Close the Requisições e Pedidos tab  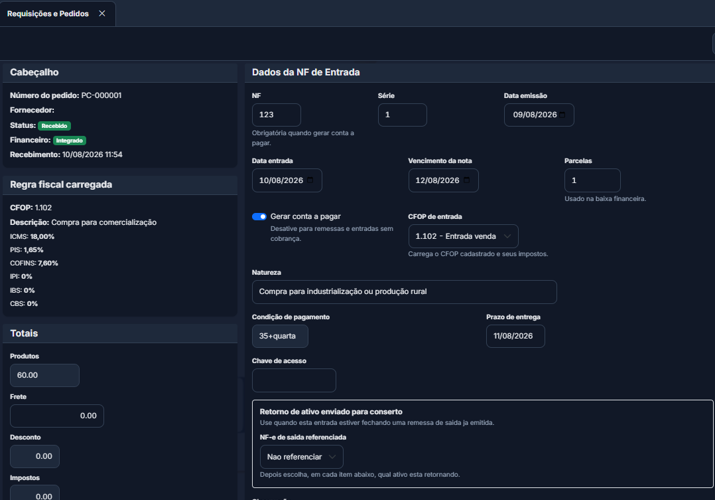coord(102,14)
